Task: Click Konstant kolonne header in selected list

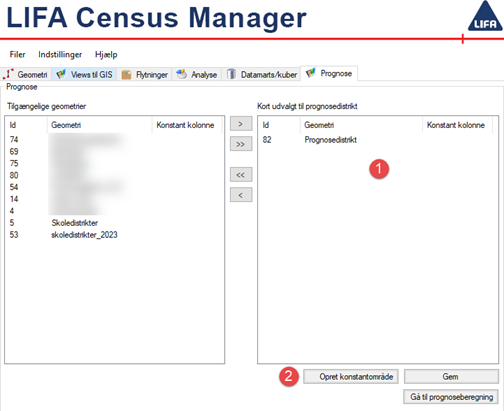Action: point(458,125)
